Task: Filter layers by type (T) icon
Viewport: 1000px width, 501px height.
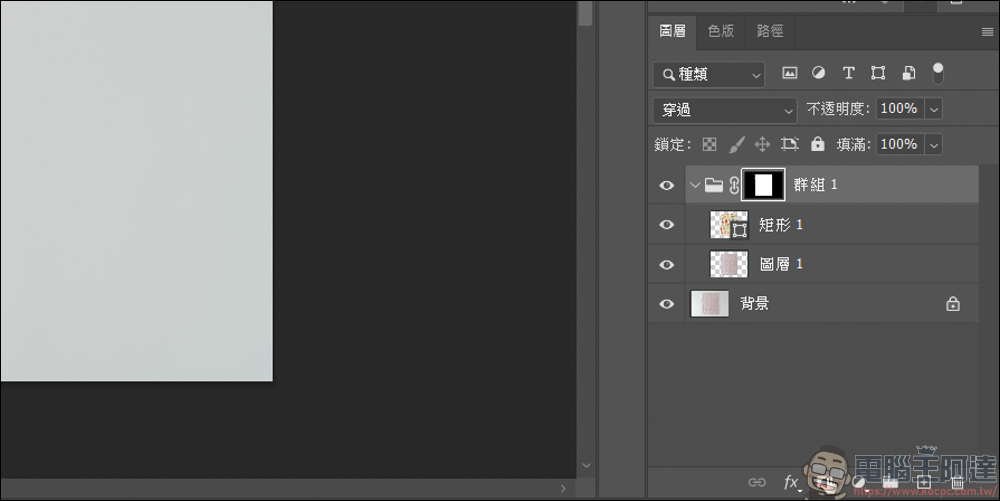Action: pyautogui.click(x=848, y=73)
